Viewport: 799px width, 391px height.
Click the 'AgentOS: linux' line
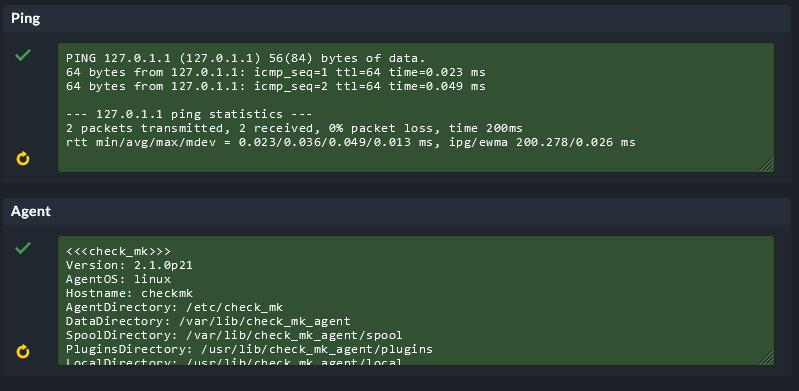pyautogui.click(x=118, y=279)
